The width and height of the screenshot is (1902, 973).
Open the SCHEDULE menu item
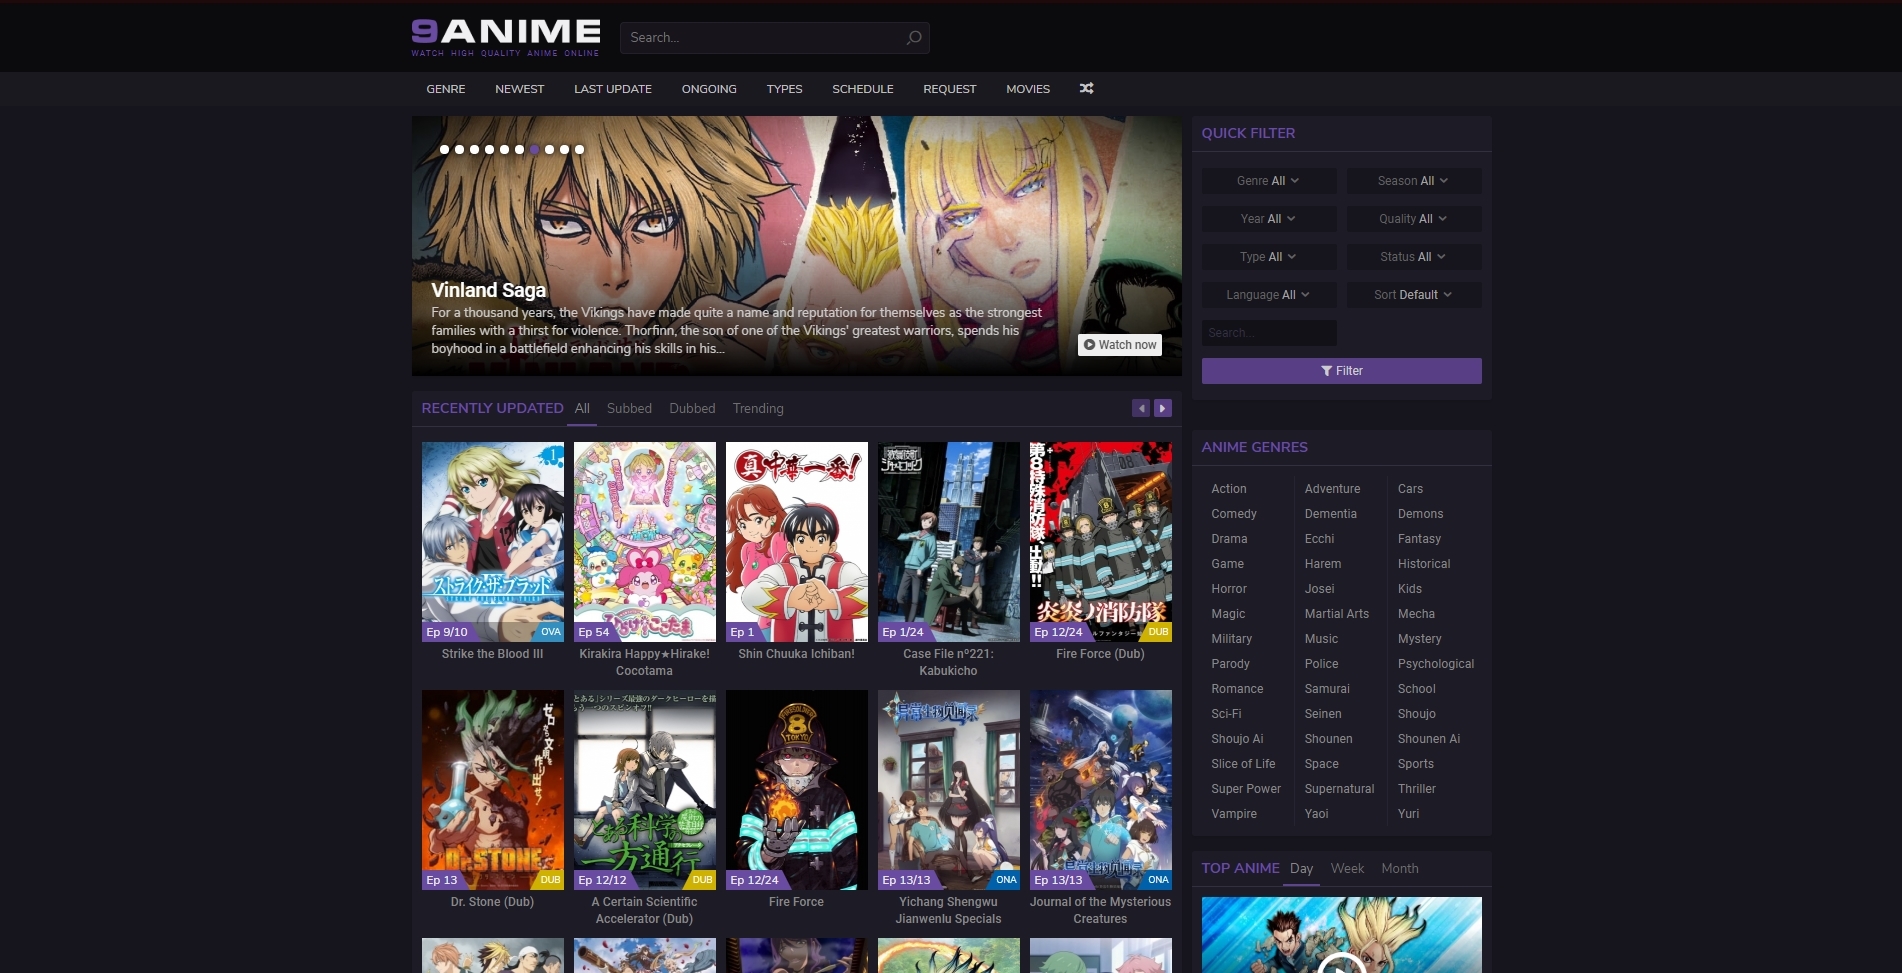[863, 89]
